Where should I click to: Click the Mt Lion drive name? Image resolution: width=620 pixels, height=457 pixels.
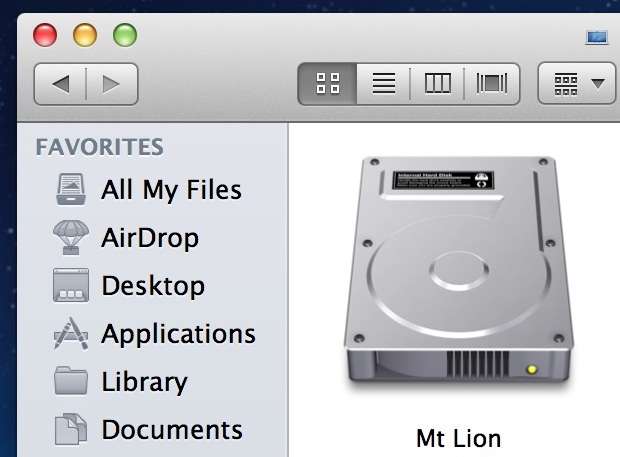[x=459, y=438]
